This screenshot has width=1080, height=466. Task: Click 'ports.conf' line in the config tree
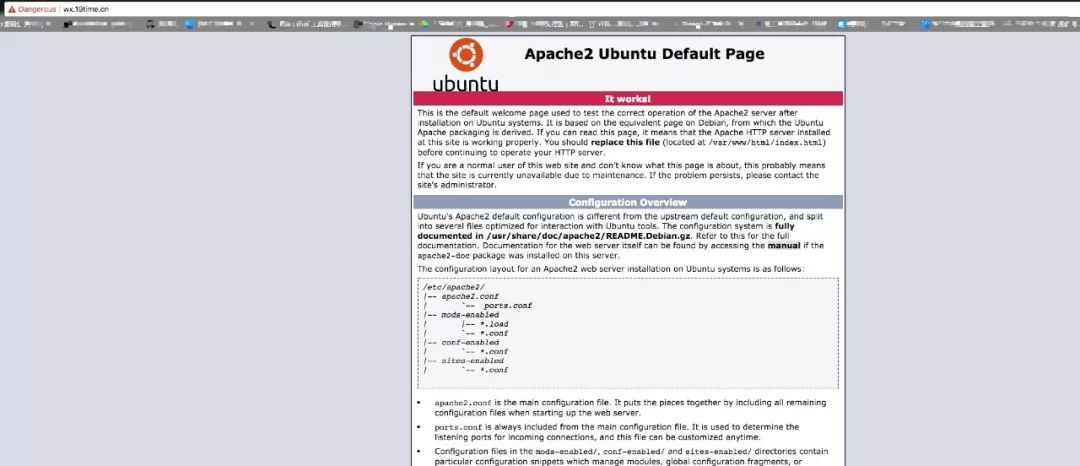pyautogui.click(x=507, y=306)
